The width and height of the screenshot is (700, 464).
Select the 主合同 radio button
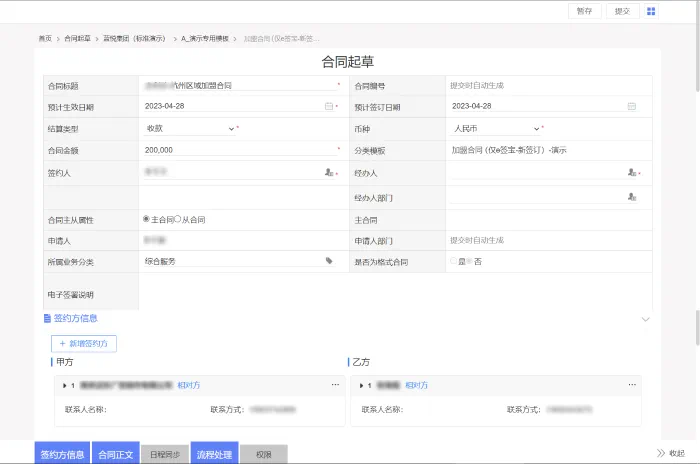[x=147, y=219]
